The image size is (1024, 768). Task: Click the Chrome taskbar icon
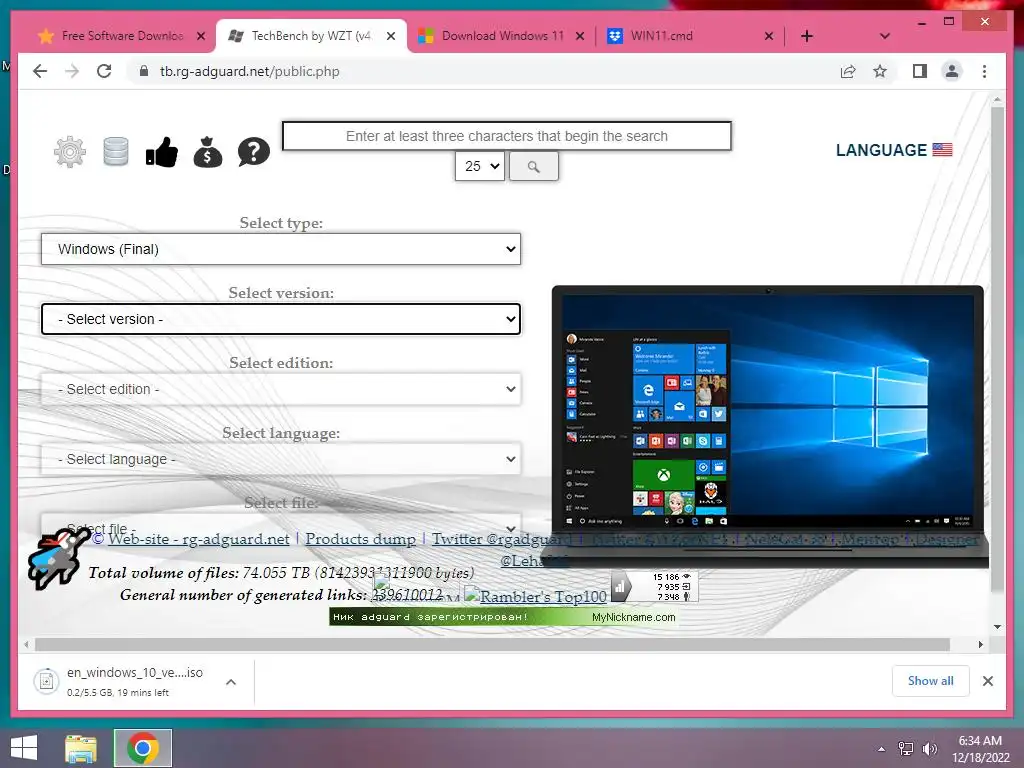click(143, 748)
